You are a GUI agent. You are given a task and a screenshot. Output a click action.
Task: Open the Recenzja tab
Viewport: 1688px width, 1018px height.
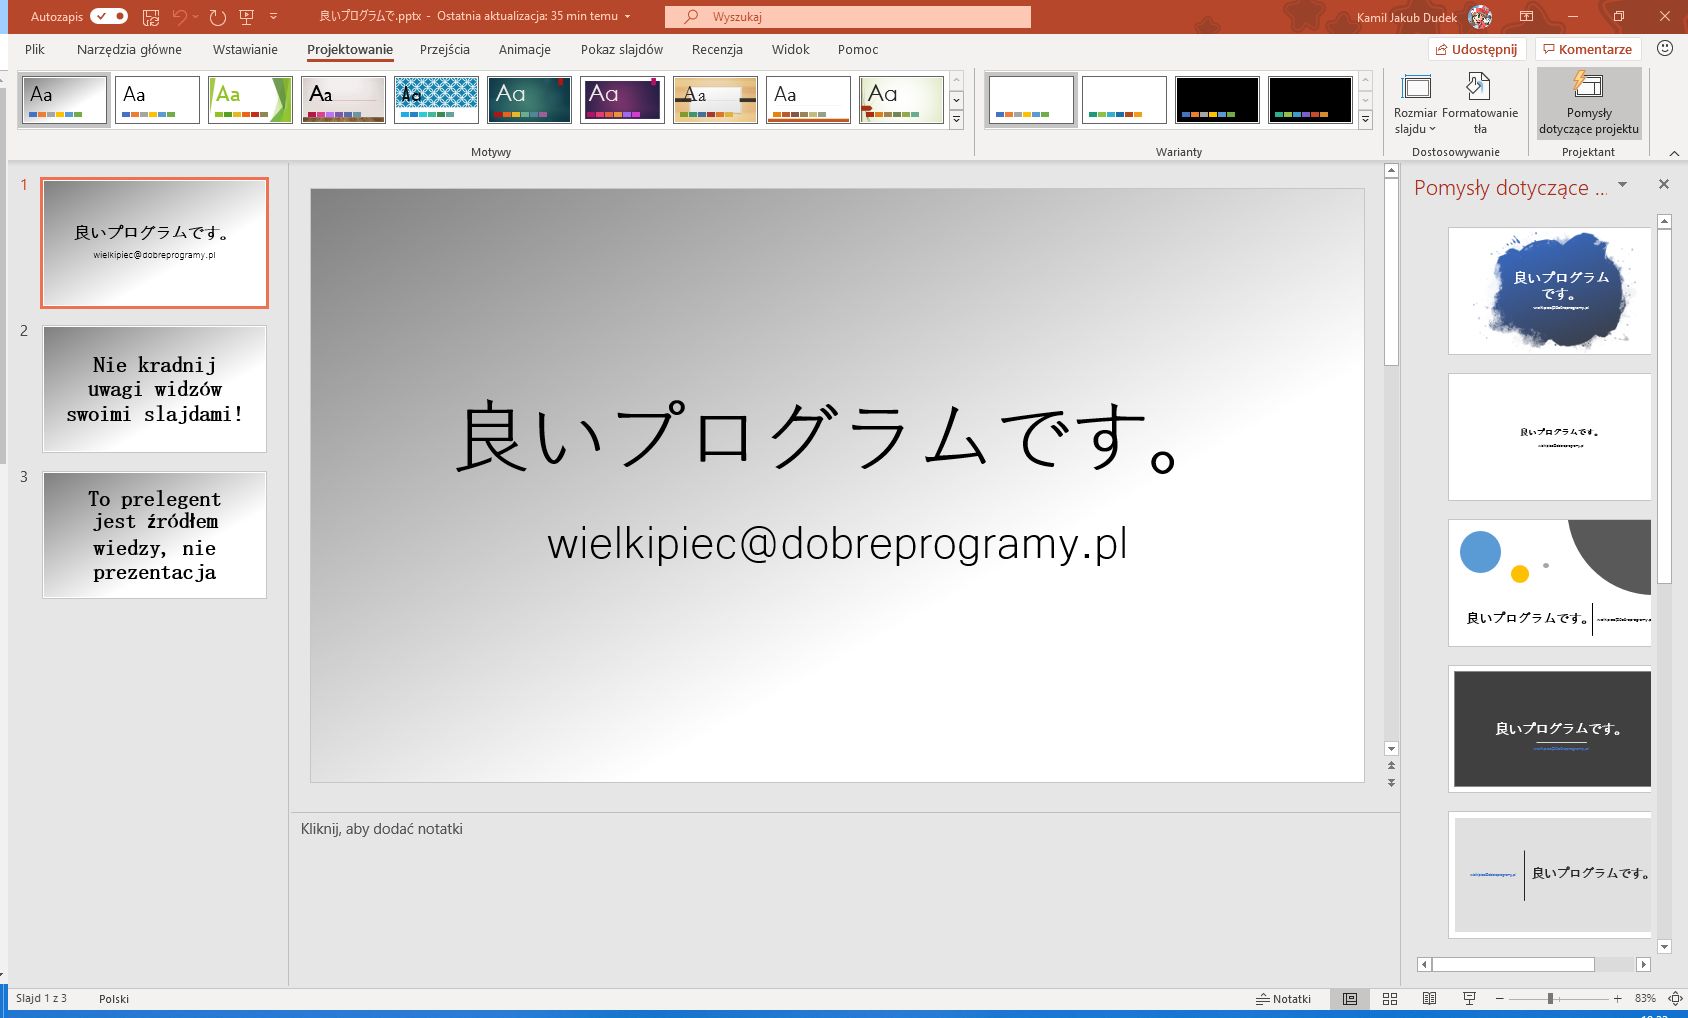pyautogui.click(x=717, y=49)
